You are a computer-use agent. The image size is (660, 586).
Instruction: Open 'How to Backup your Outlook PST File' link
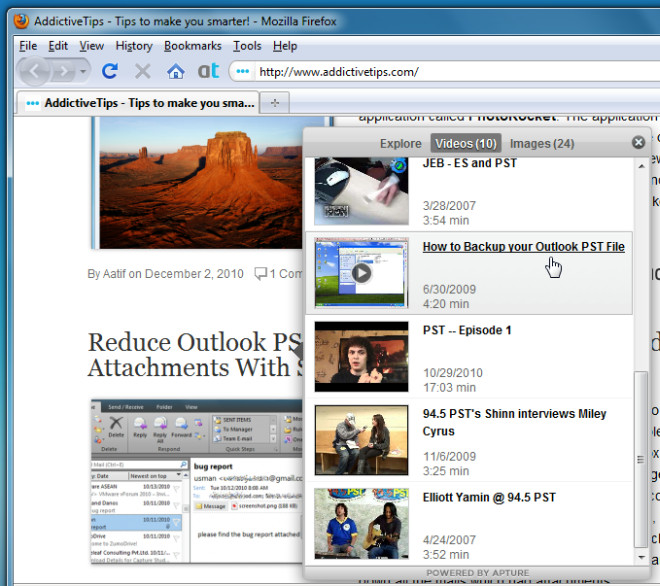(x=524, y=247)
